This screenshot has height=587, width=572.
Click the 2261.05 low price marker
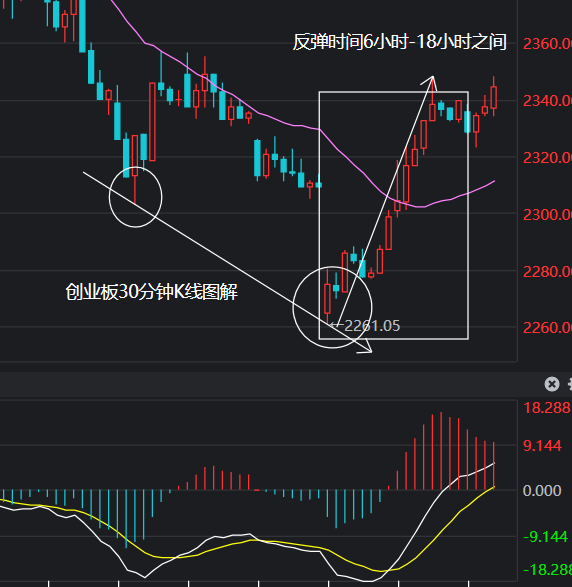(x=371, y=326)
